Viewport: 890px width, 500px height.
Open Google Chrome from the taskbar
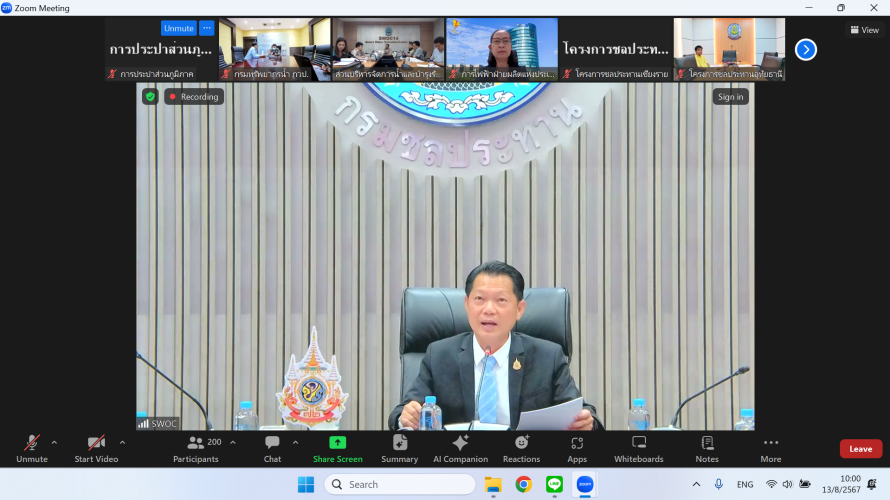pos(523,484)
